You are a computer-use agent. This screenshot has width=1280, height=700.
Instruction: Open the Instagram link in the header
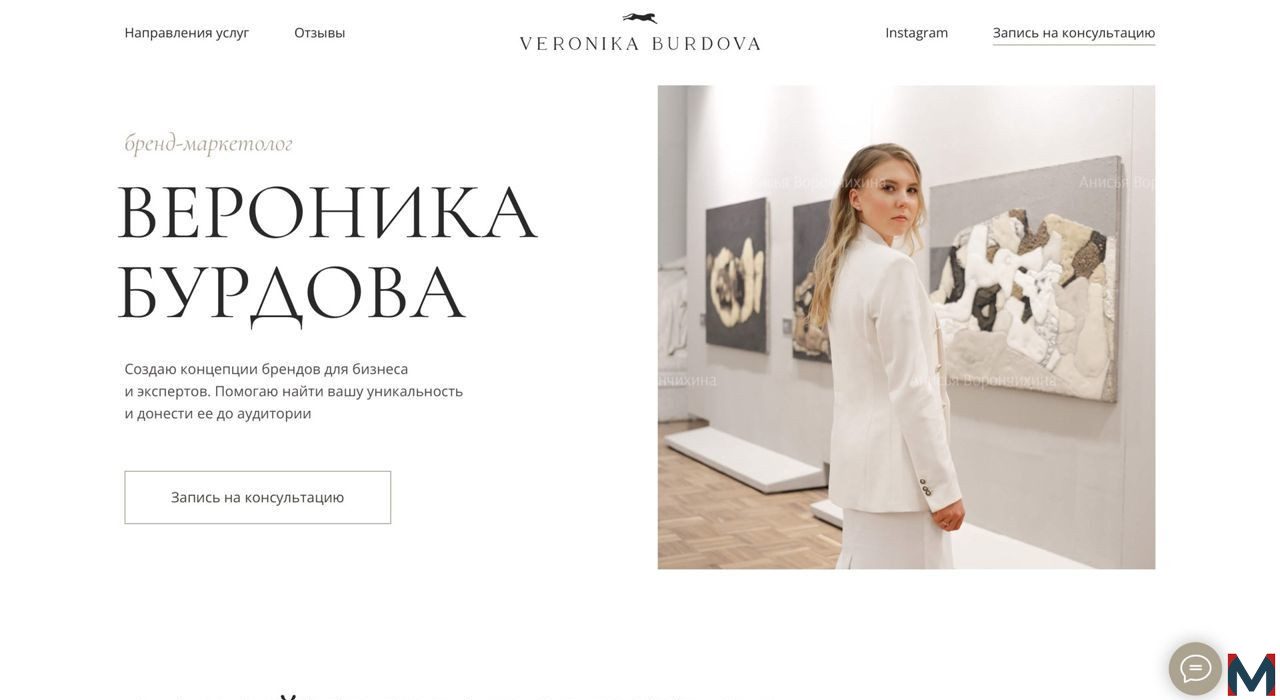(917, 32)
